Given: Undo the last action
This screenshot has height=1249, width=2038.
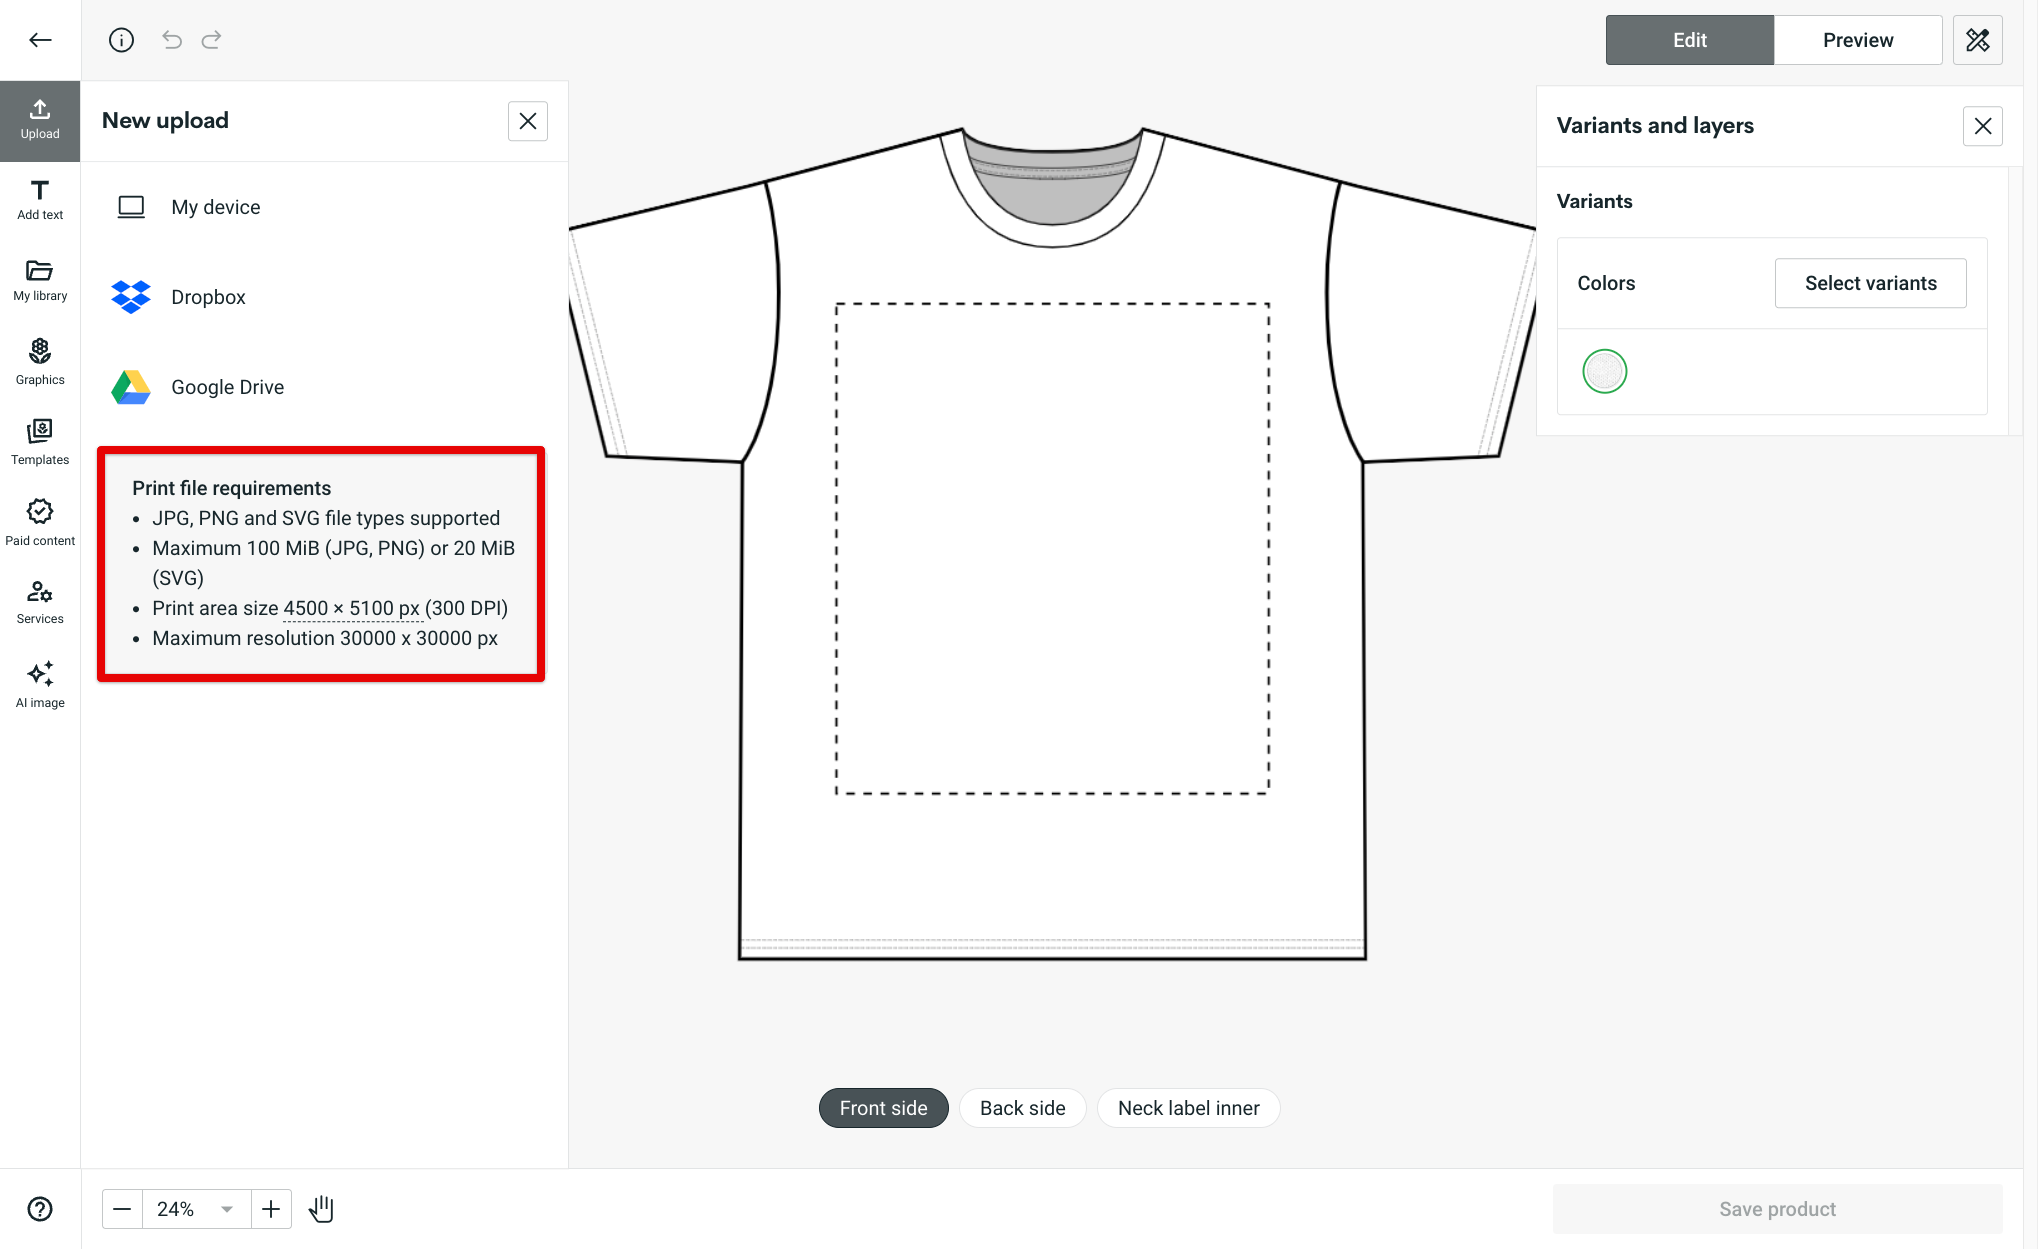Looking at the screenshot, I should 171,40.
